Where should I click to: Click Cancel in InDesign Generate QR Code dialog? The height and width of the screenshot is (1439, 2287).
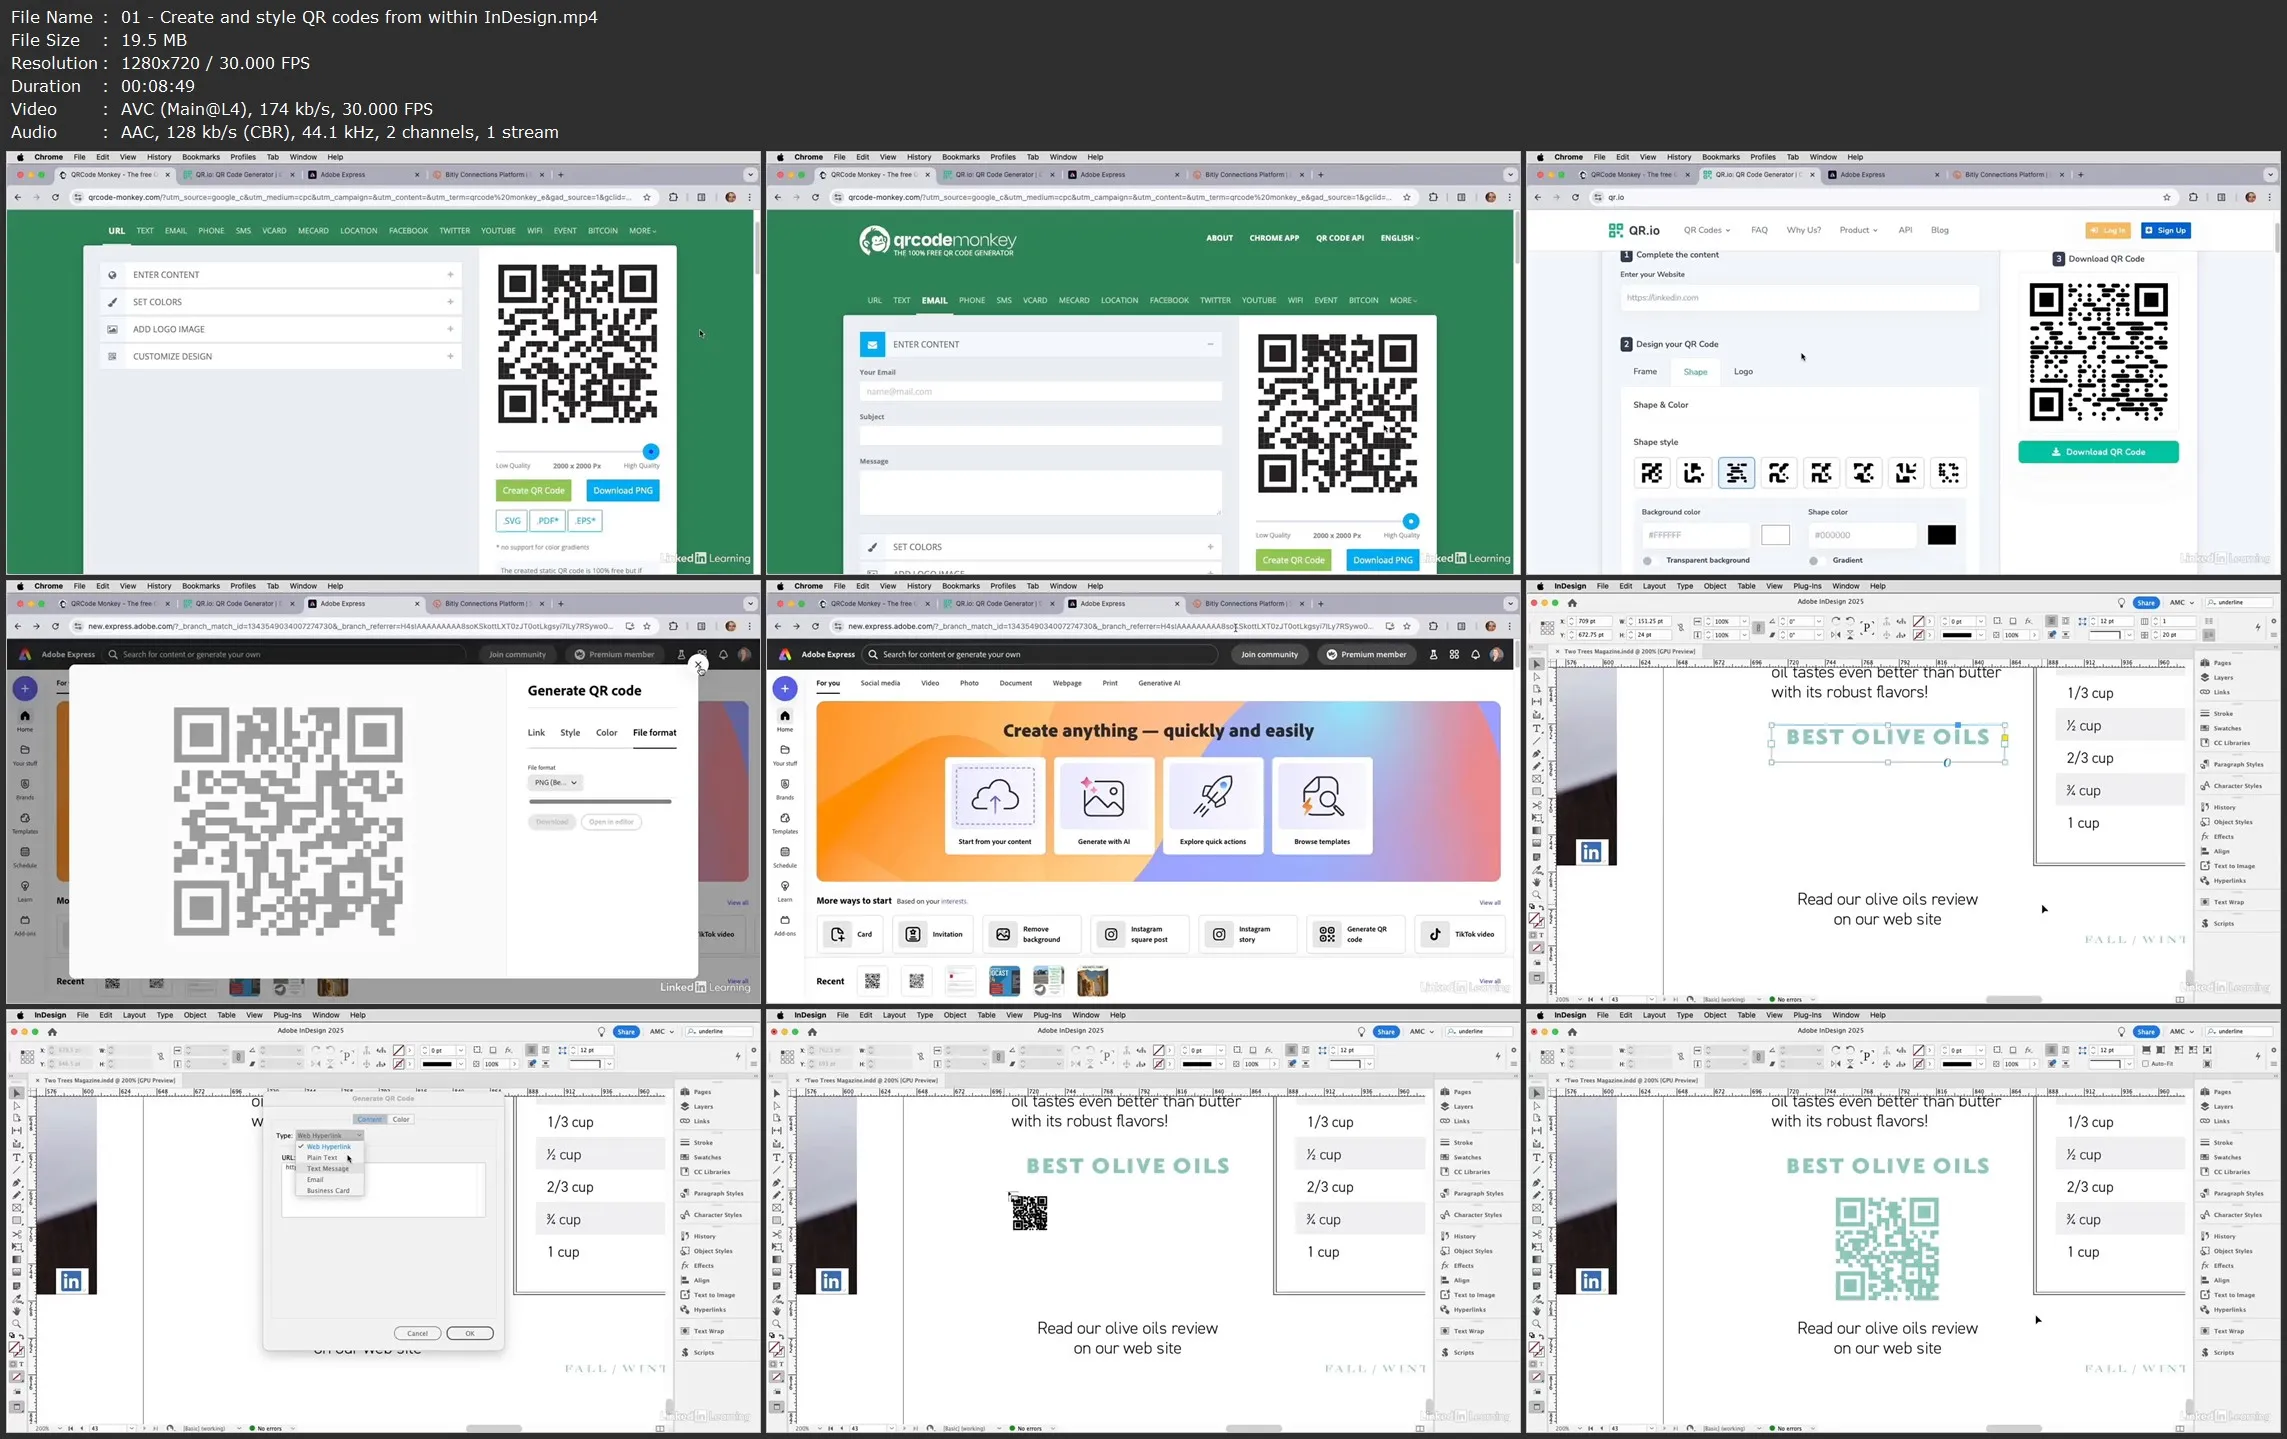(x=417, y=1333)
